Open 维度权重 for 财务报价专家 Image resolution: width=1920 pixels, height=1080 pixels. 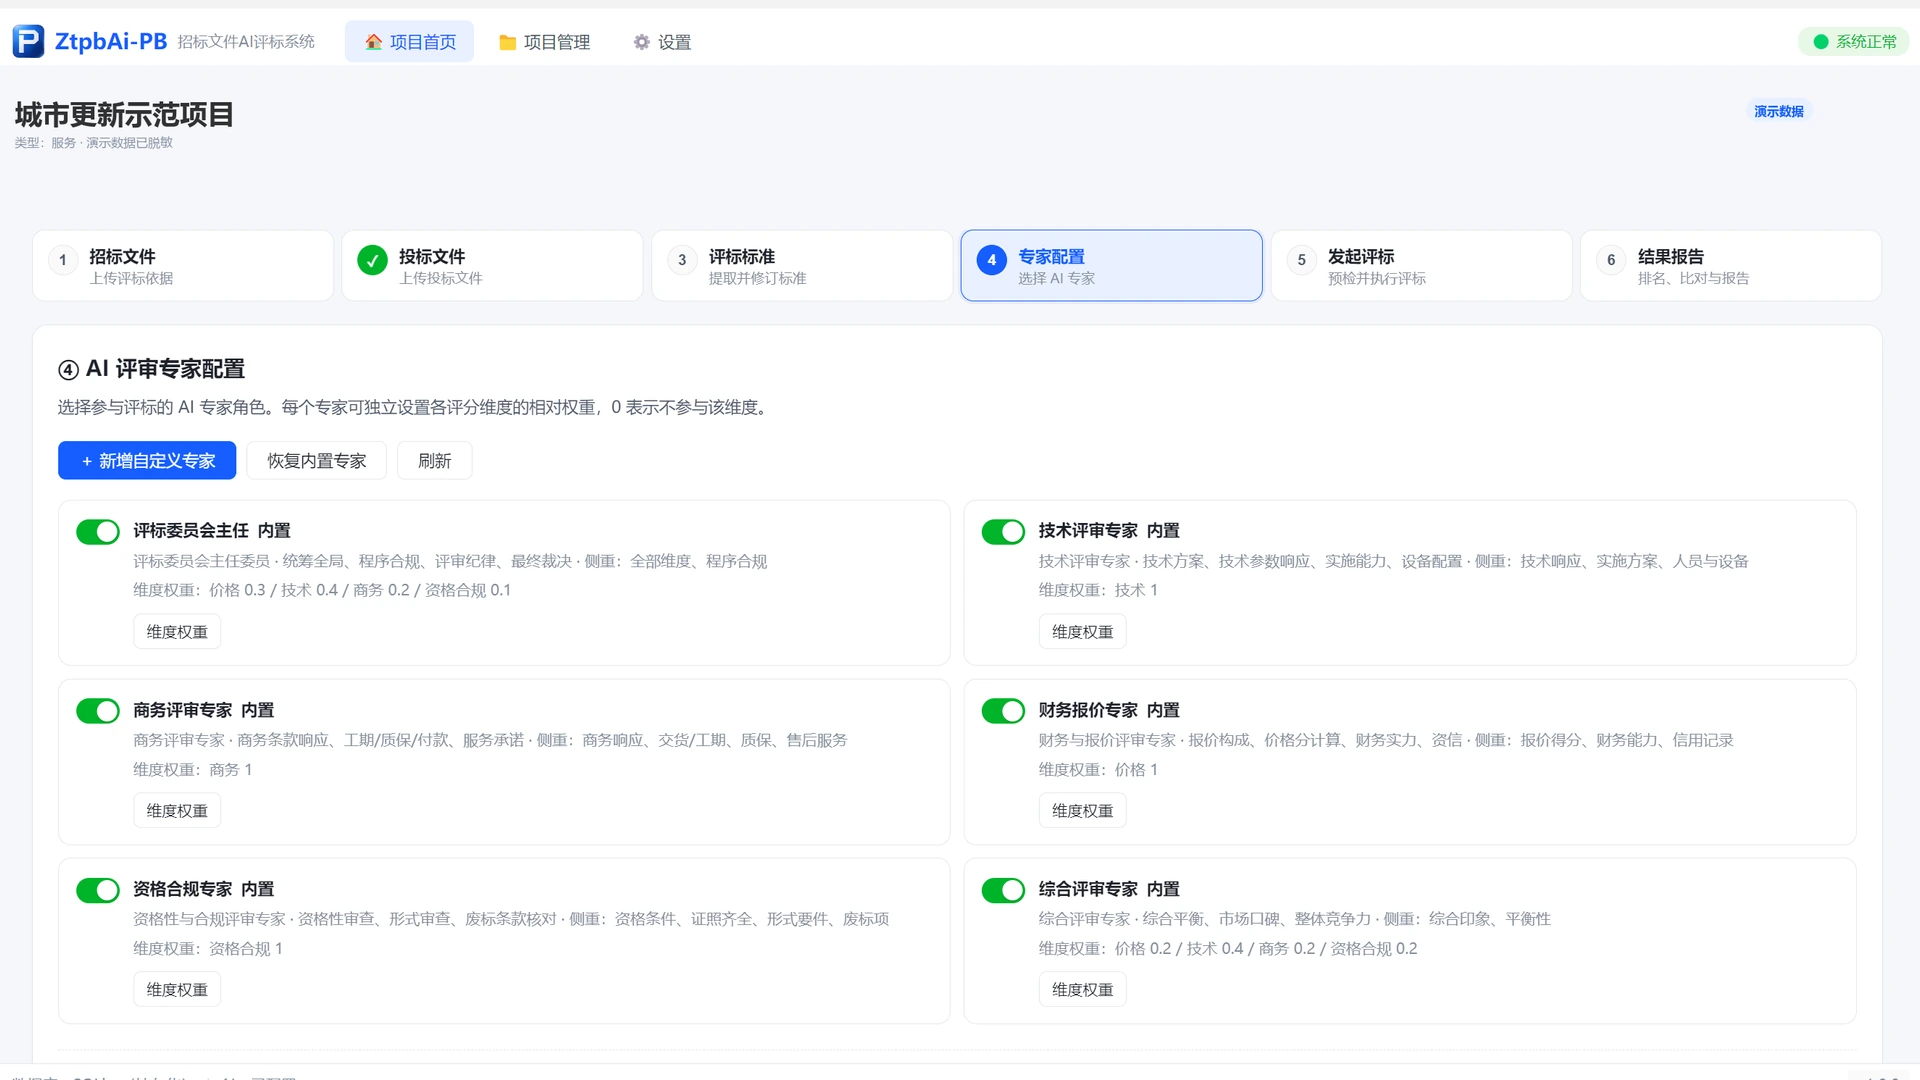1082,811
